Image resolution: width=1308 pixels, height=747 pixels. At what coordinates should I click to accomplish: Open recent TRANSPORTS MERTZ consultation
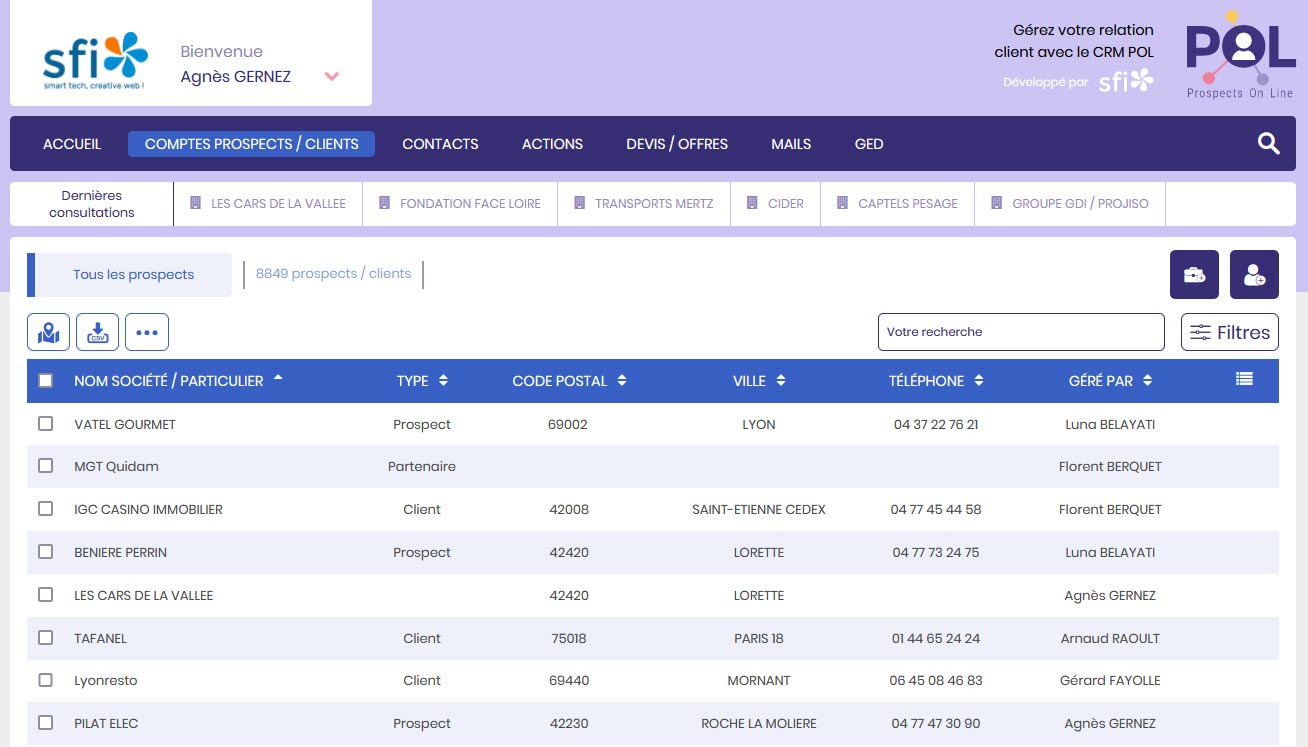click(643, 204)
